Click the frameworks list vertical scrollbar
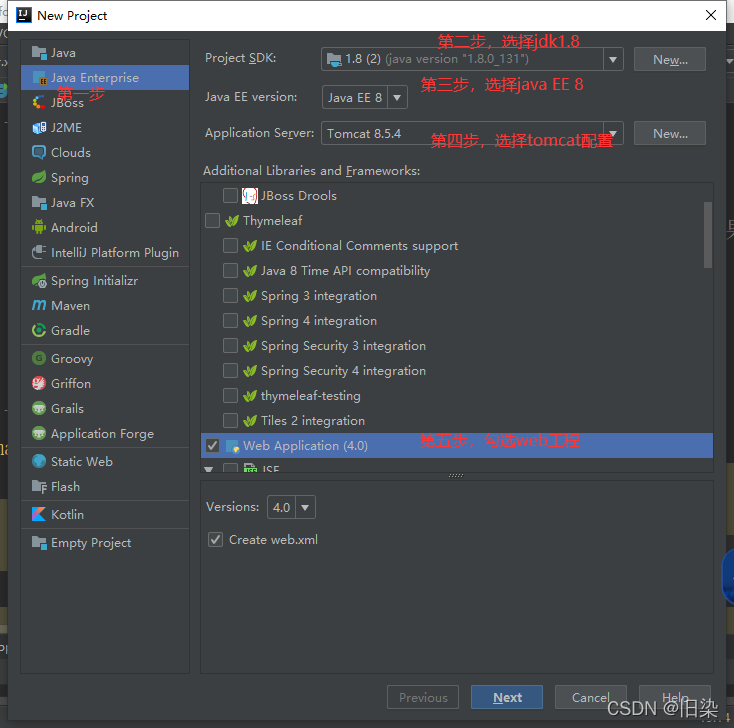Screen dimensions: 734x728 [708, 235]
